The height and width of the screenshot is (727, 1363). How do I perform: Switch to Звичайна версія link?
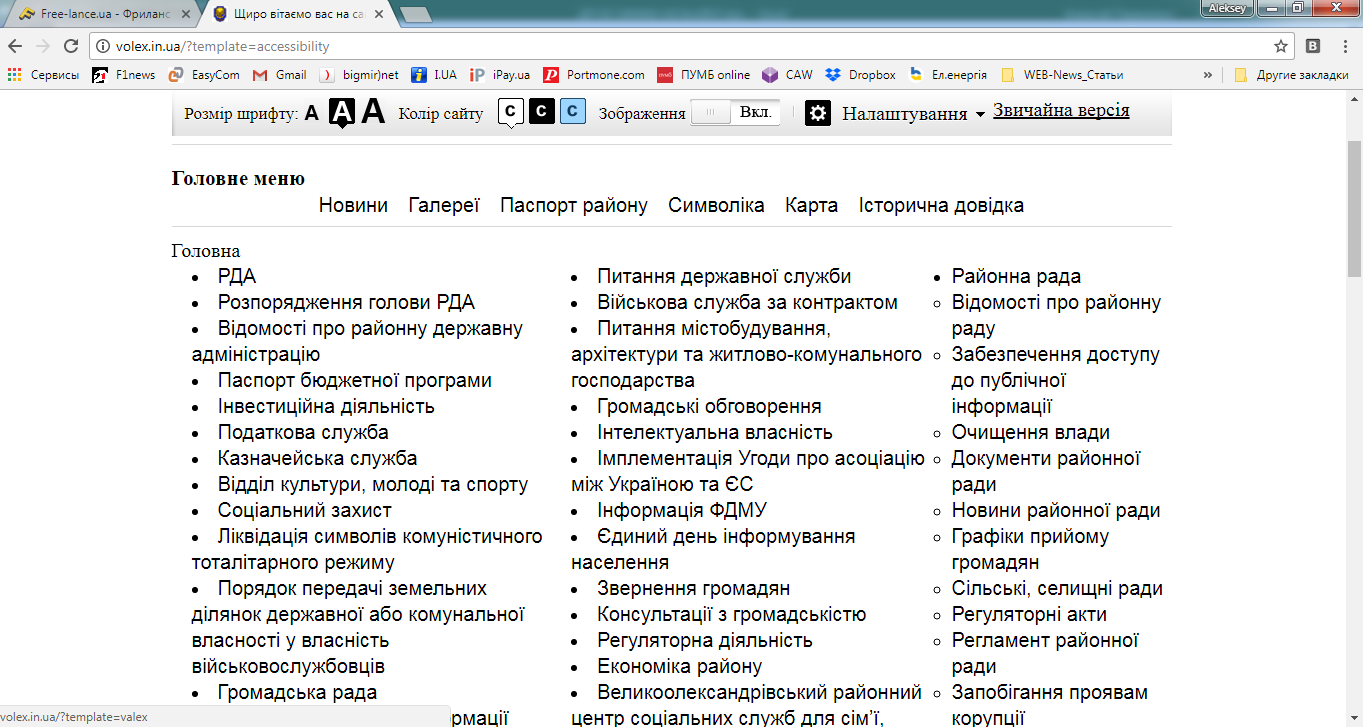[1061, 110]
